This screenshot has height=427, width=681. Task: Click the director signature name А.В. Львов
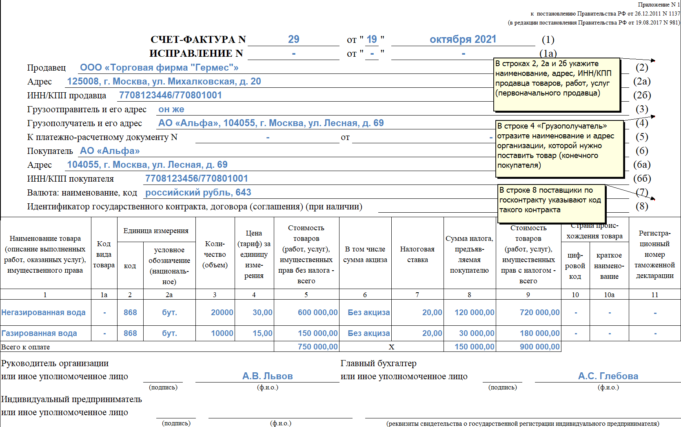pos(269,375)
